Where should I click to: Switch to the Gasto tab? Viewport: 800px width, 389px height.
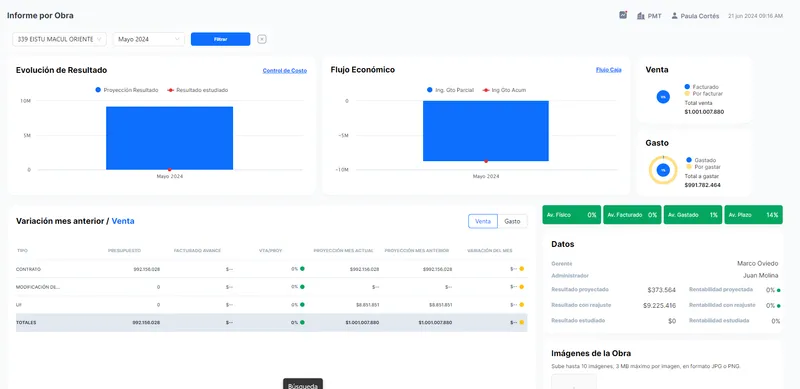pyautogui.click(x=512, y=221)
